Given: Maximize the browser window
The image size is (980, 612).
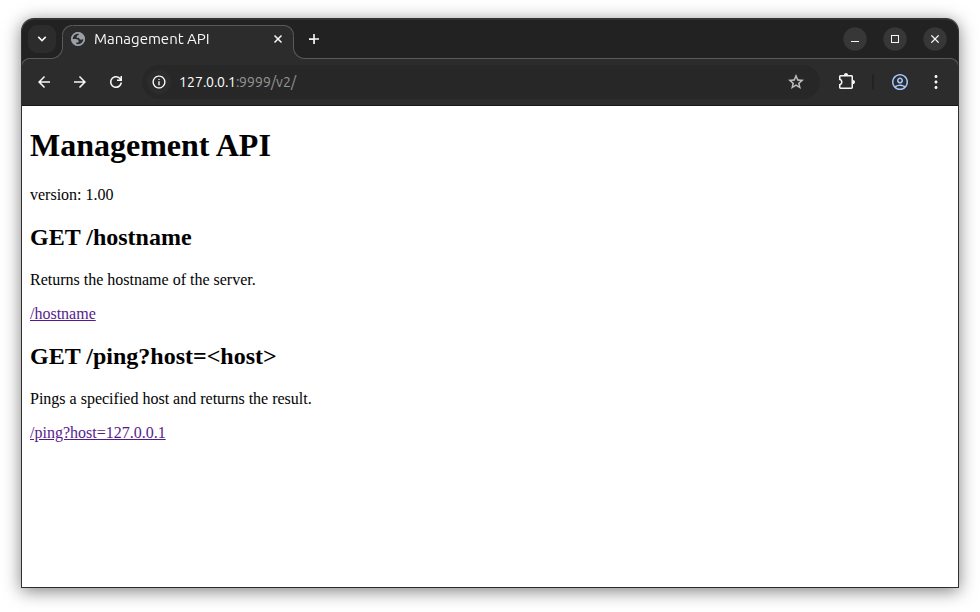Looking at the screenshot, I should pyautogui.click(x=895, y=39).
